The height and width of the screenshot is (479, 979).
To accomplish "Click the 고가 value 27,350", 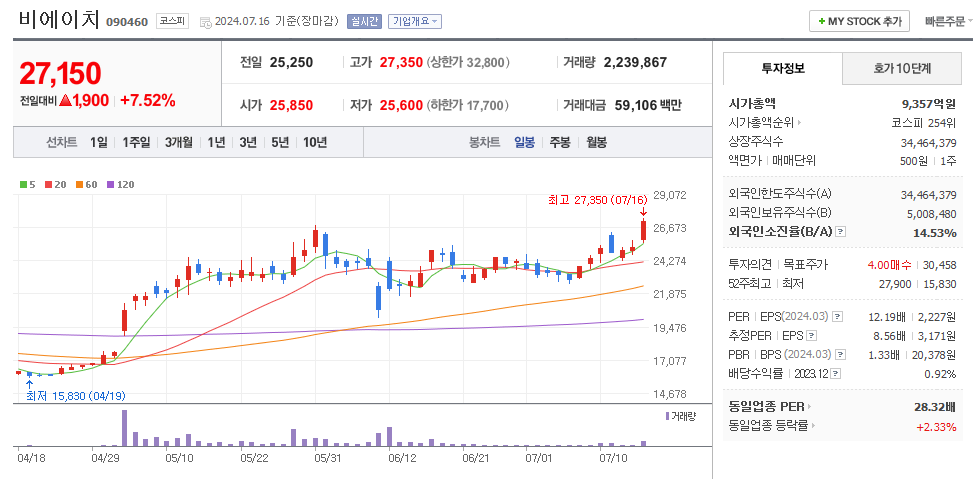I will (401, 62).
